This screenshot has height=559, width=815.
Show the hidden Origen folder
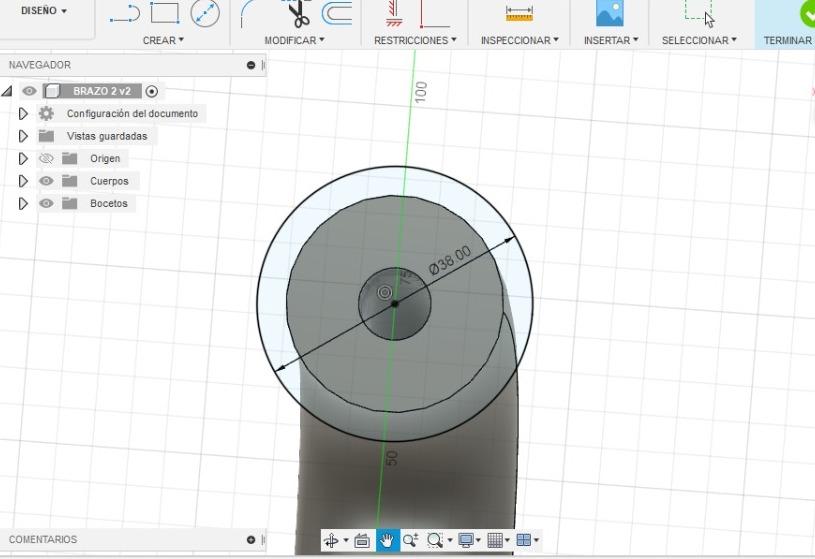pos(46,158)
